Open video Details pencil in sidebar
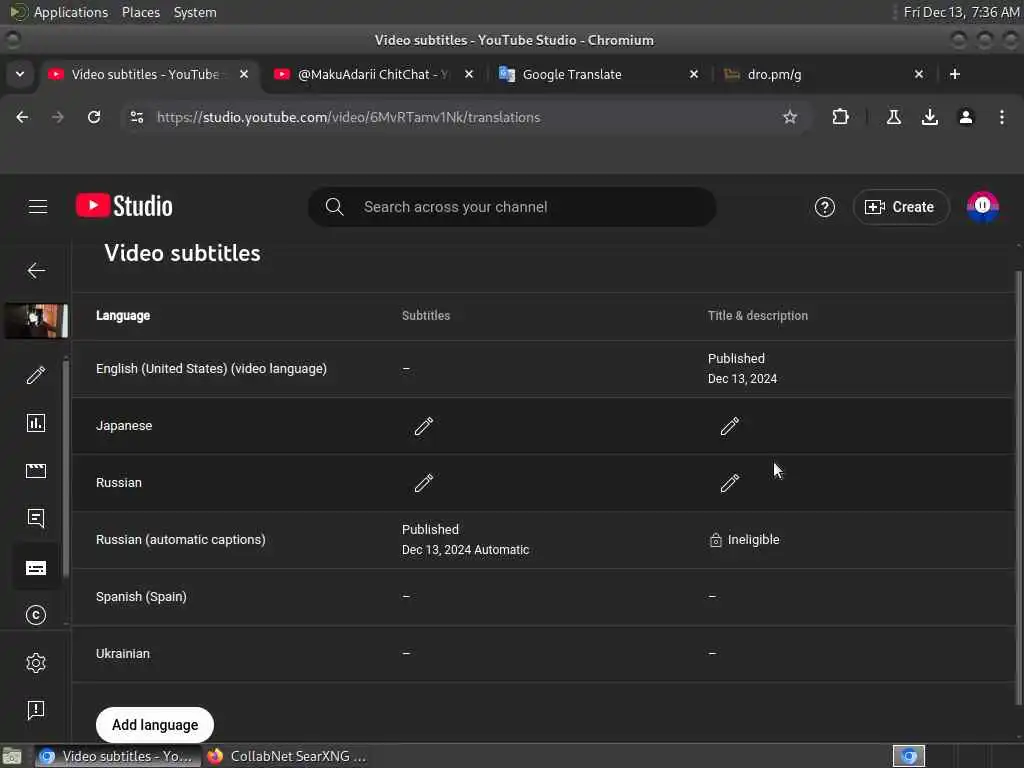The height and width of the screenshot is (768, 1024). click(x=36, y=375)
